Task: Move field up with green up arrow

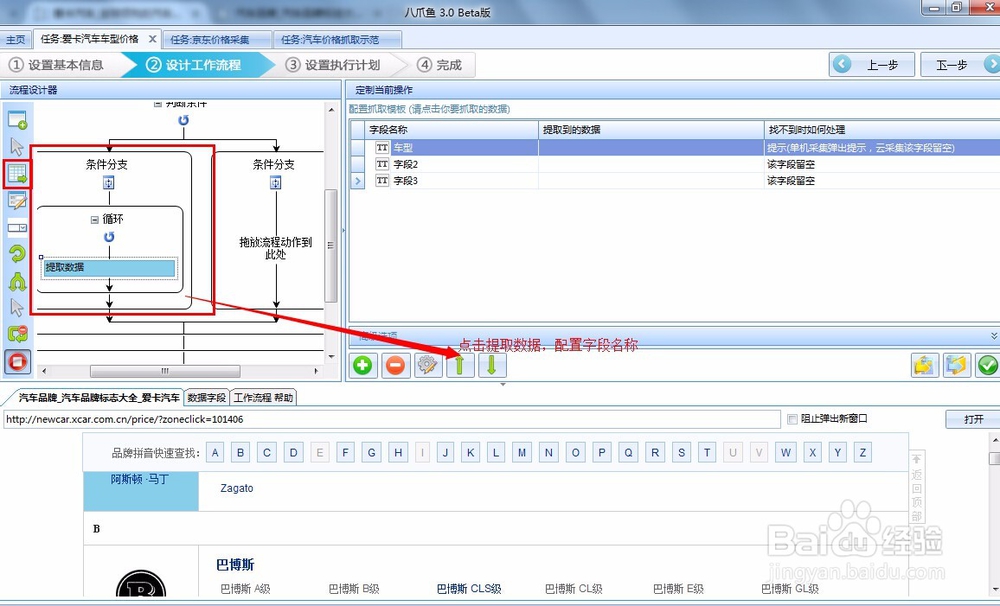Action: 460,366
